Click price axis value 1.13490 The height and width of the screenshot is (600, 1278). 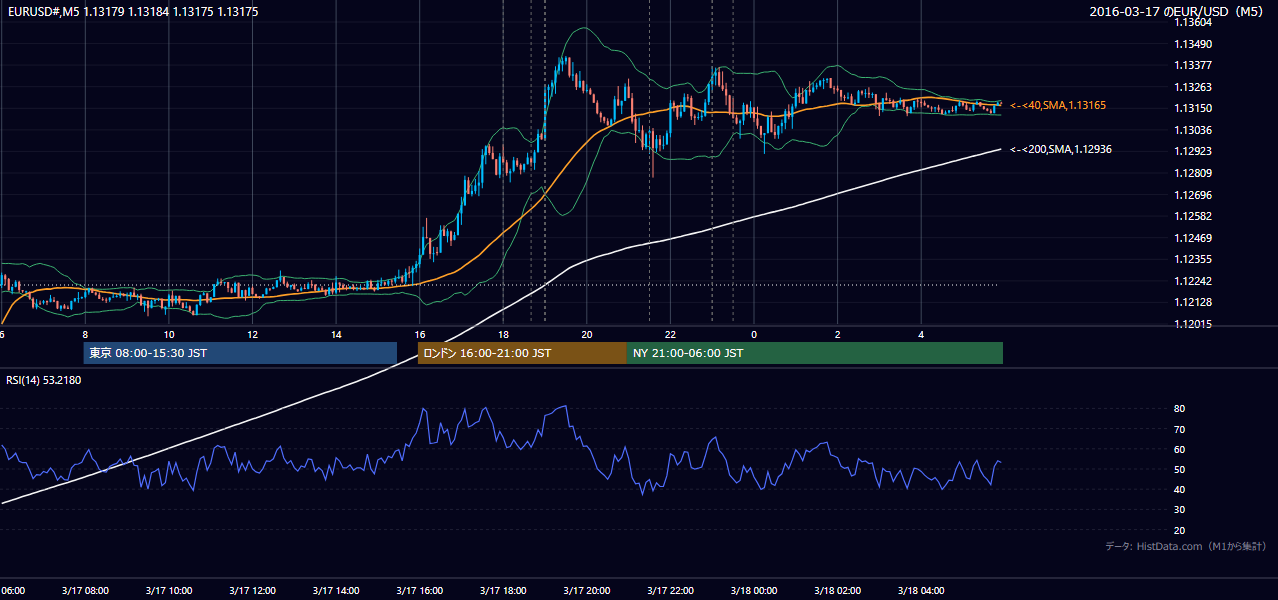[x=1193, y=44]
